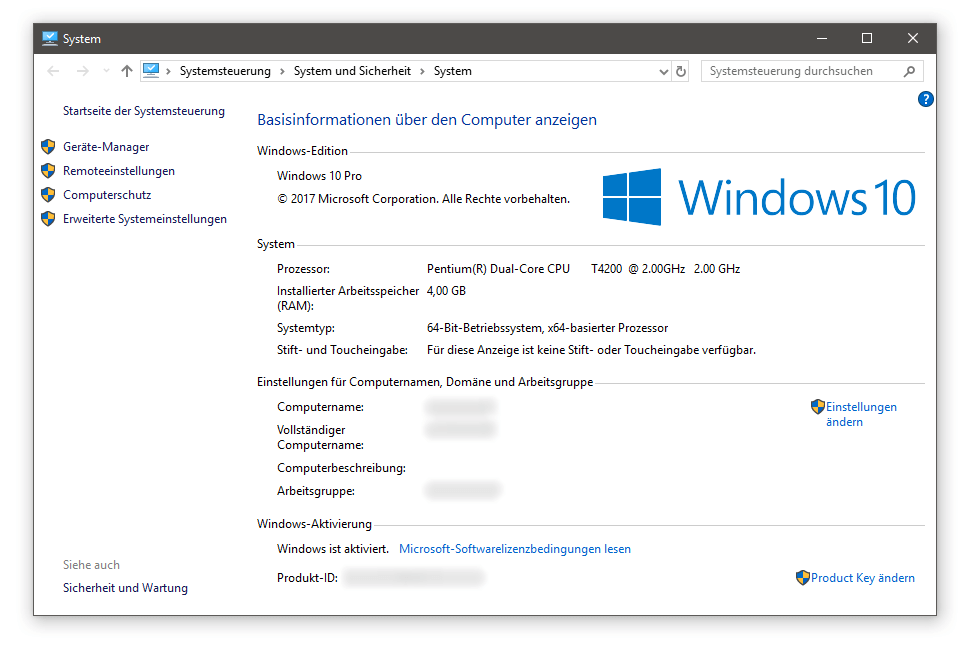Expand chevron after Systemsteuerung breadcrumb
The width and height of the screenshot is (971, 649).
(x=282, y=71)
